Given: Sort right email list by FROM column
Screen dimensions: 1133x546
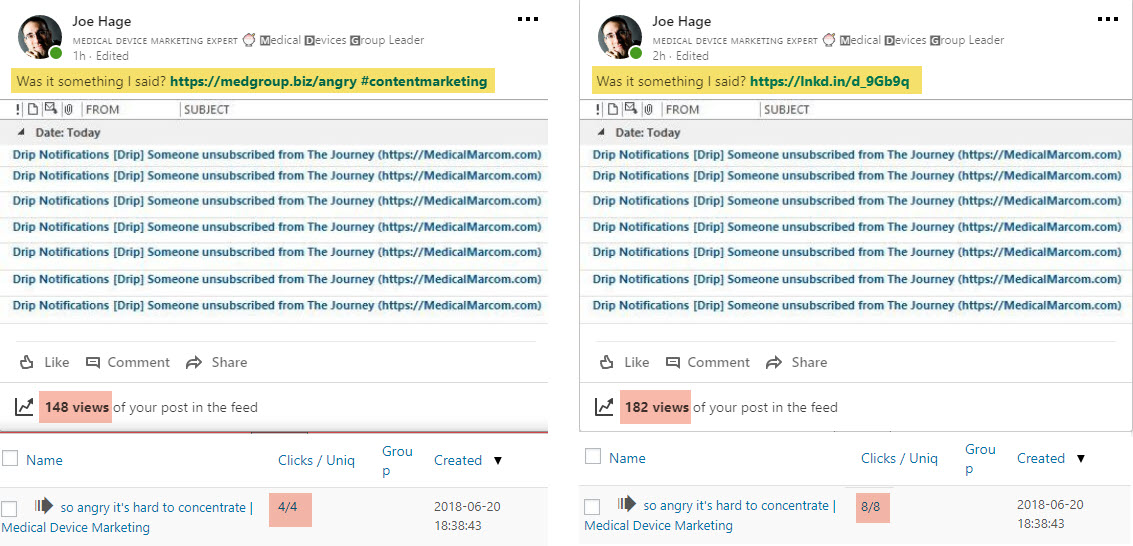Looking at the screenshot, I should click(x=682, y=110).
